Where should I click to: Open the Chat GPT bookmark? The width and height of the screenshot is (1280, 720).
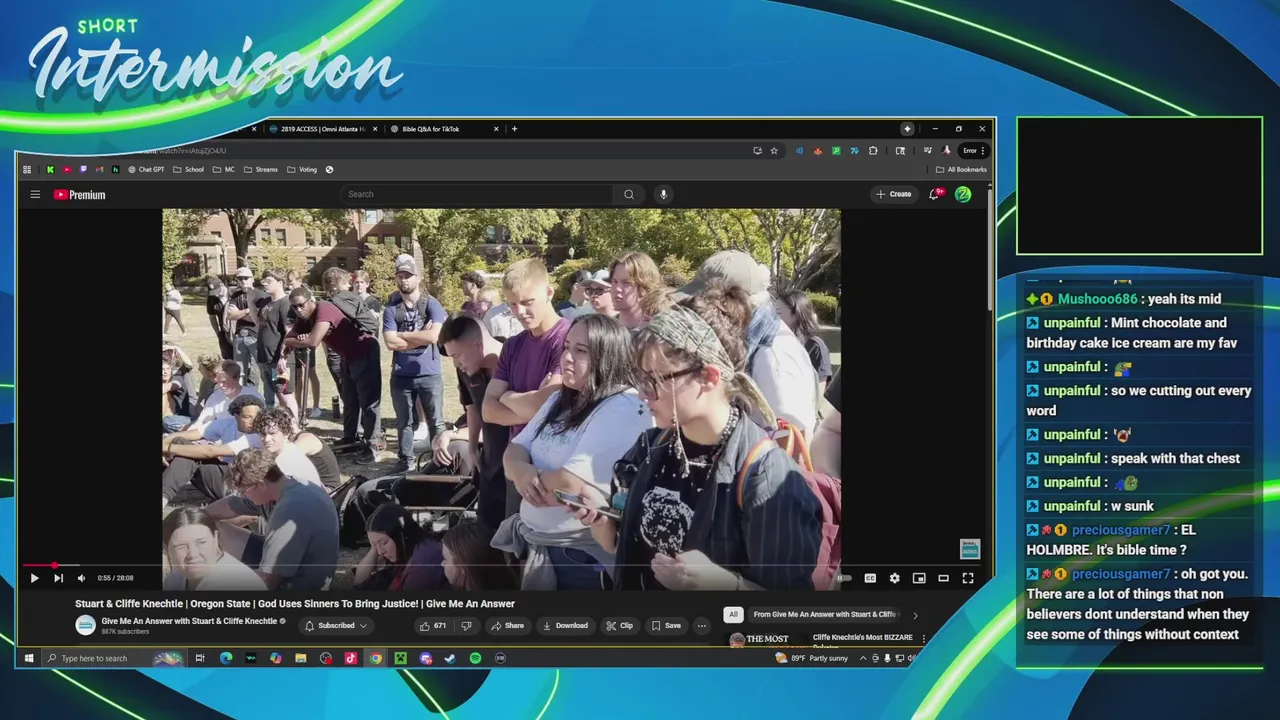click(x=146, y=169)
